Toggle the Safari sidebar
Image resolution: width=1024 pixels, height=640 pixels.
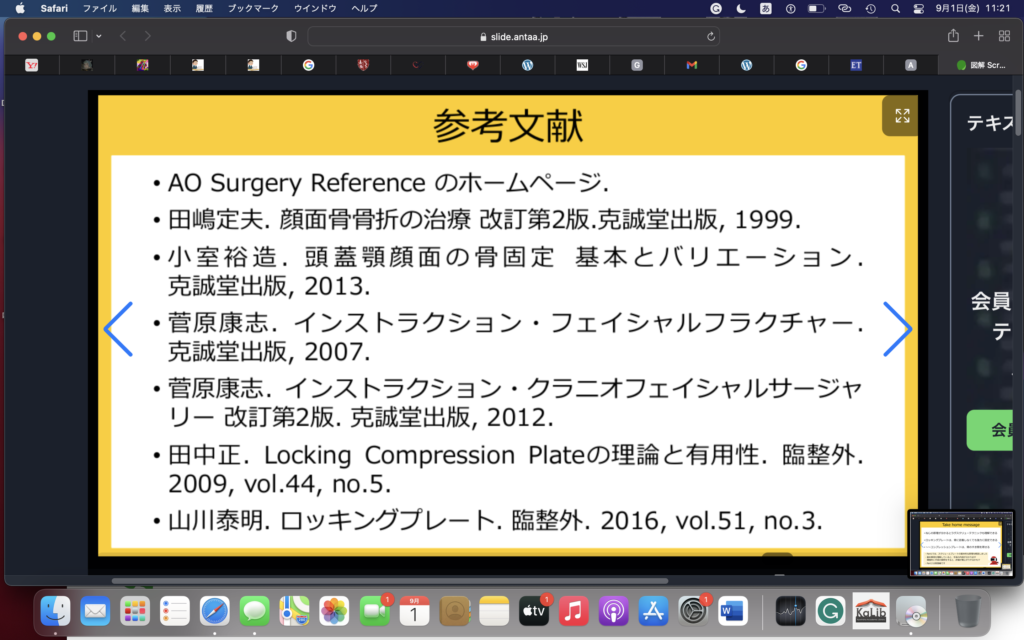80,36
